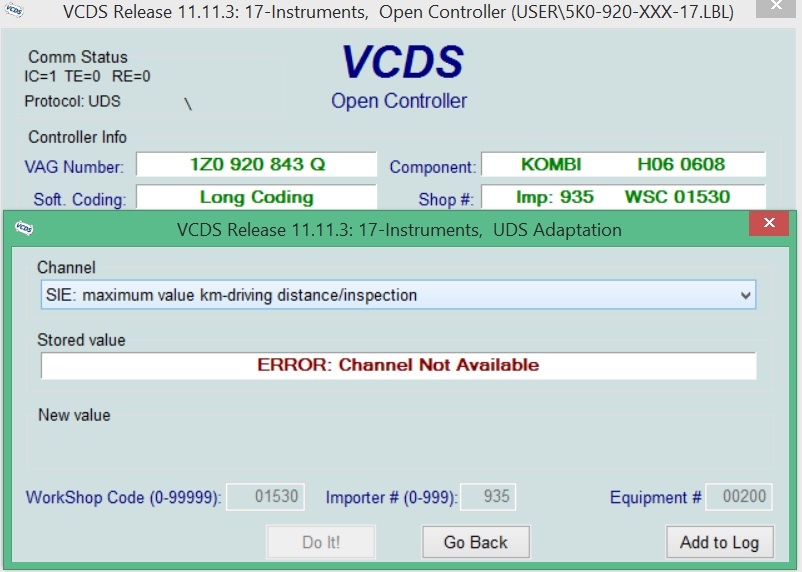
Task: Click the 'Stored value' label
Action: 81,340
